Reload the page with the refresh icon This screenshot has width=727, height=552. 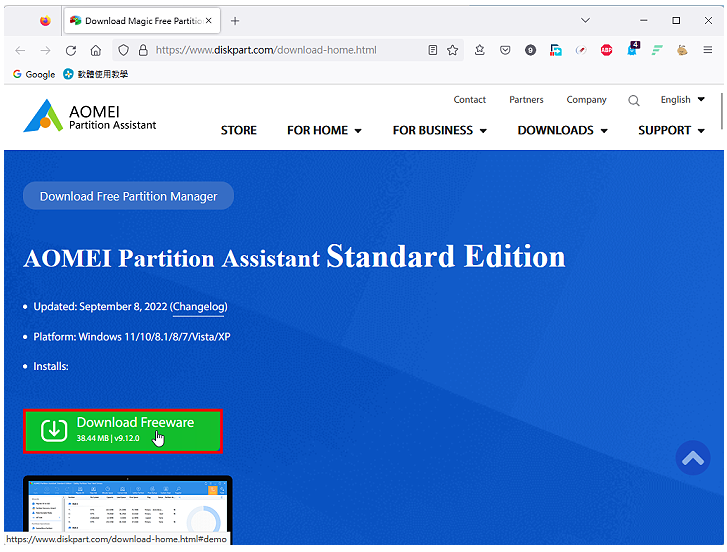point(70,50)
